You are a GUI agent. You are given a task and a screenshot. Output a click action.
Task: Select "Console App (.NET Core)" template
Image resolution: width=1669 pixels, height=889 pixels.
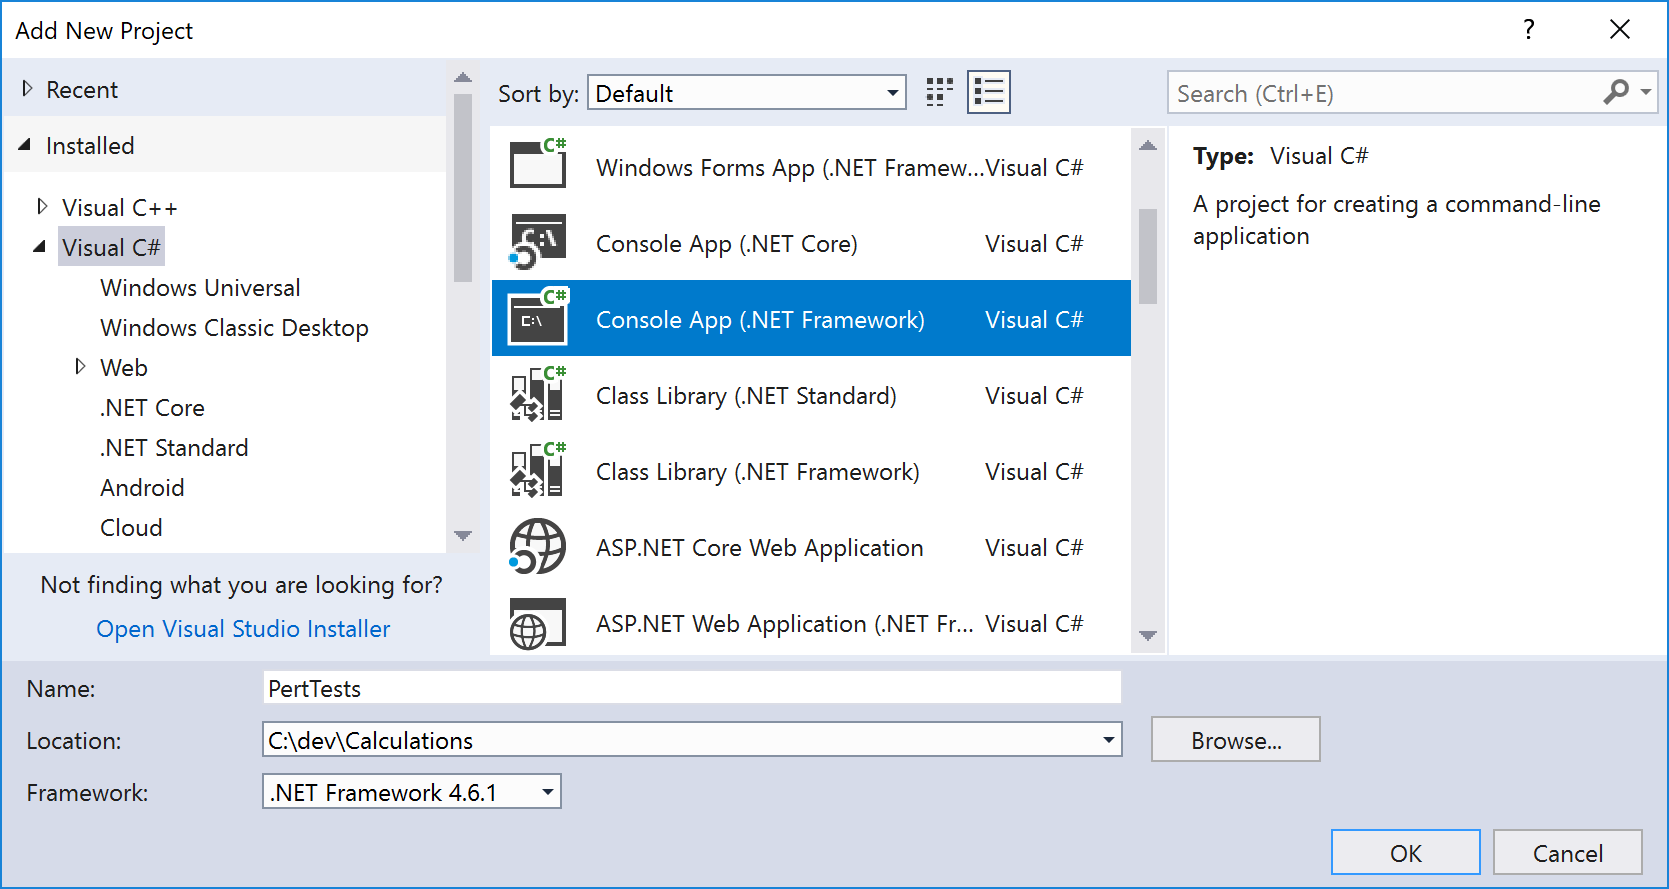click(x=811, y=242)
